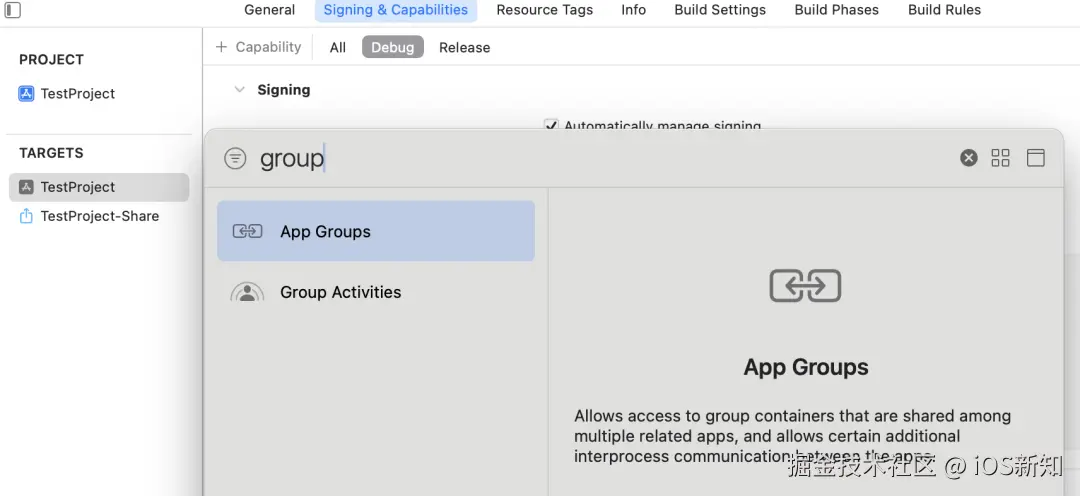Switch to the Build Settings tab
The height and width of the screenshot is (496, 1080).
720,10
